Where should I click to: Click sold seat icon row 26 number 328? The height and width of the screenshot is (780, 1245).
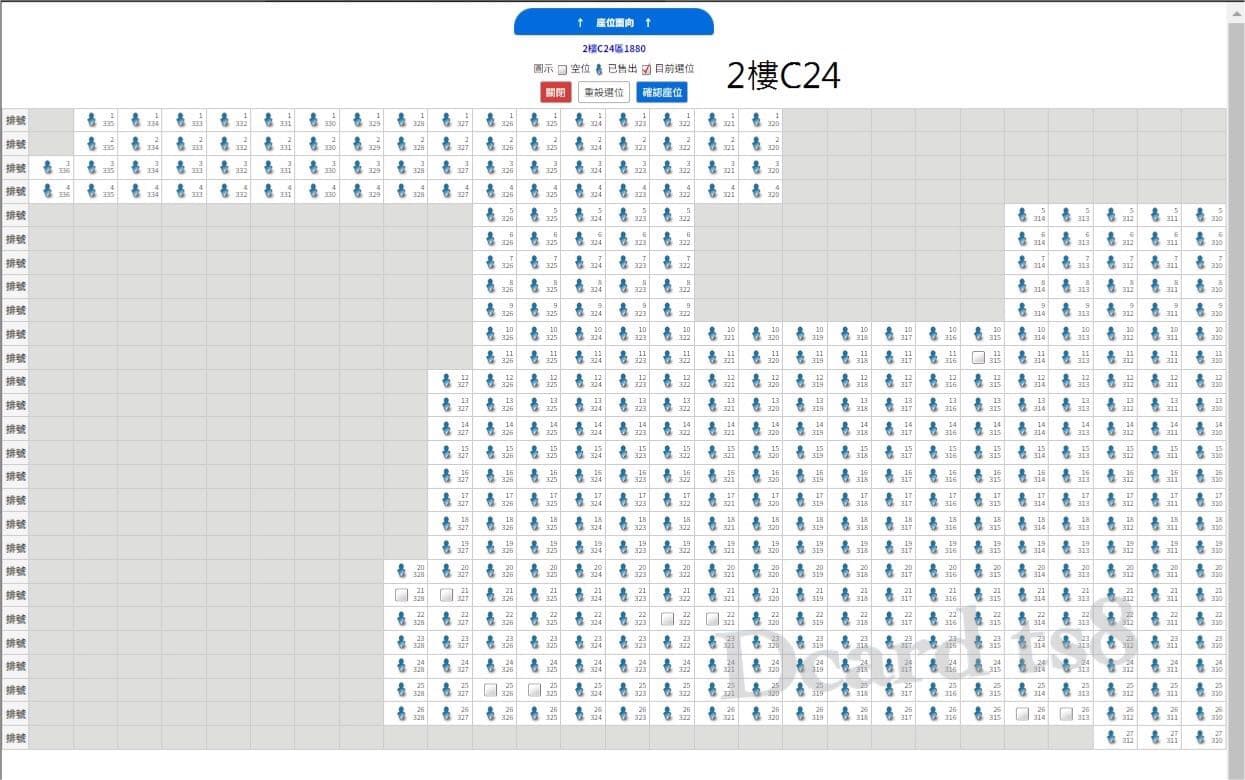[402, 714]
